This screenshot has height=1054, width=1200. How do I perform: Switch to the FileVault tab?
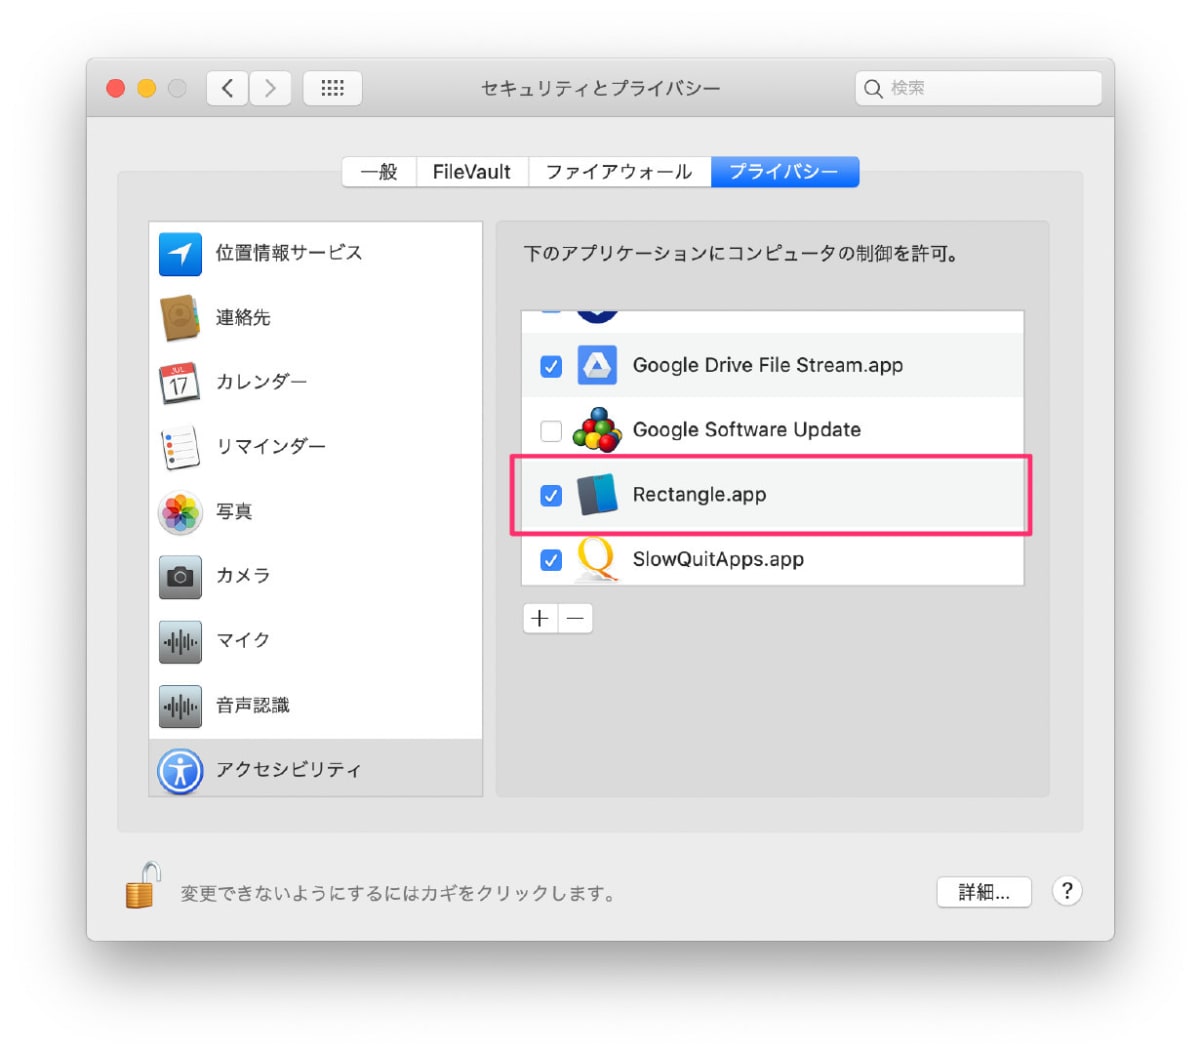(x=472, y=172)
